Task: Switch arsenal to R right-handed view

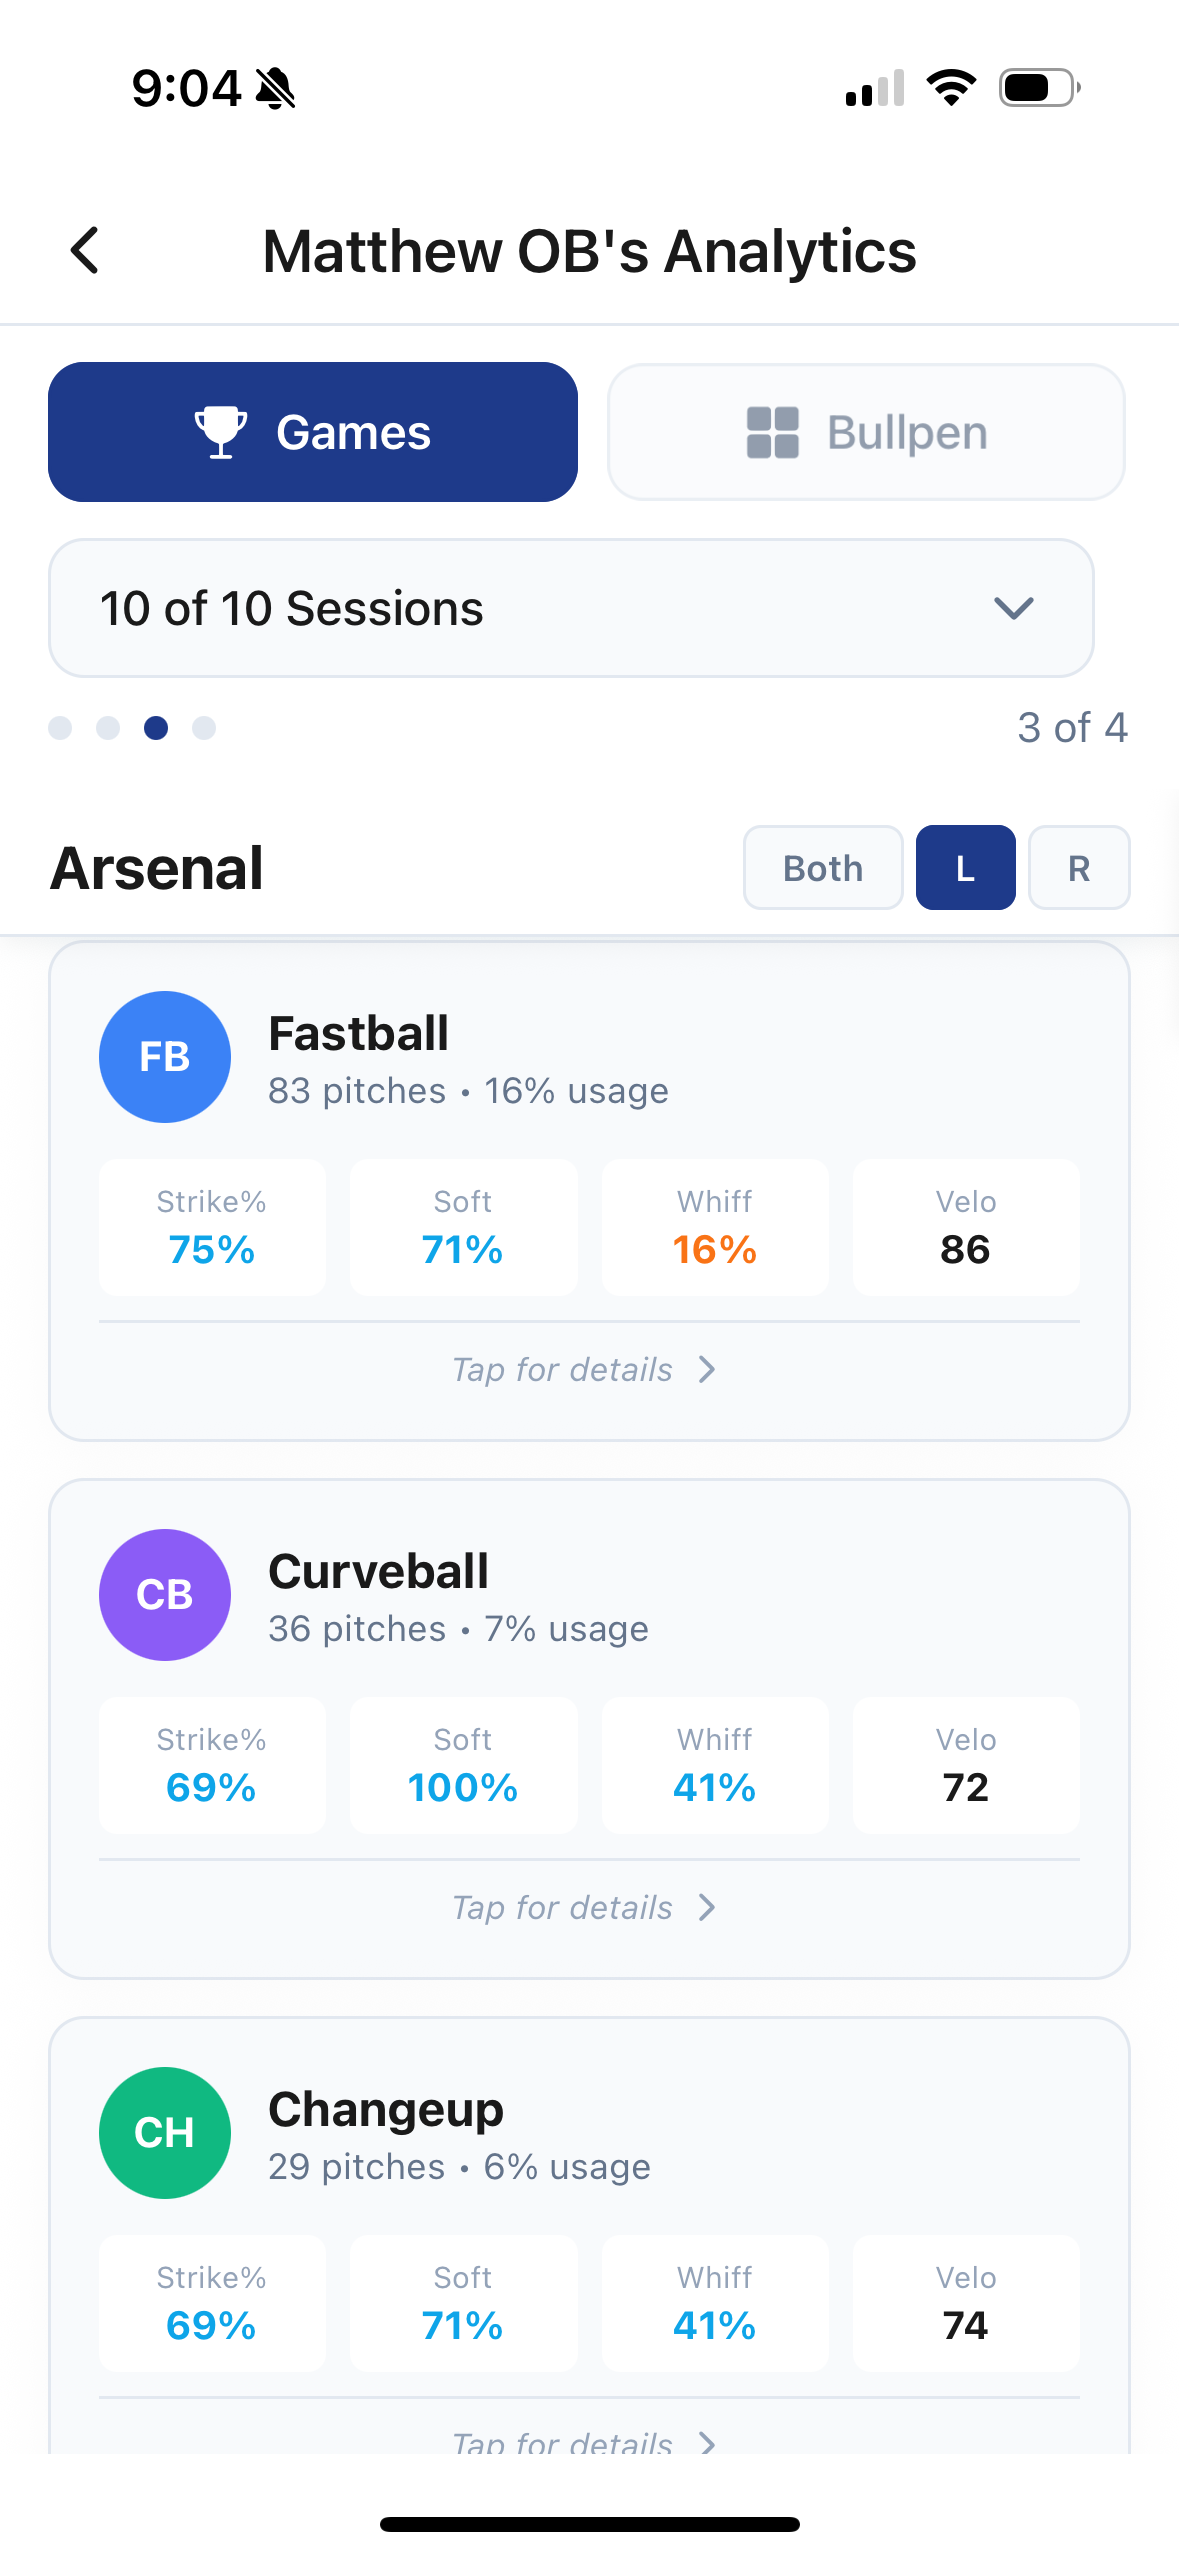Action: tap(1079, 867)
